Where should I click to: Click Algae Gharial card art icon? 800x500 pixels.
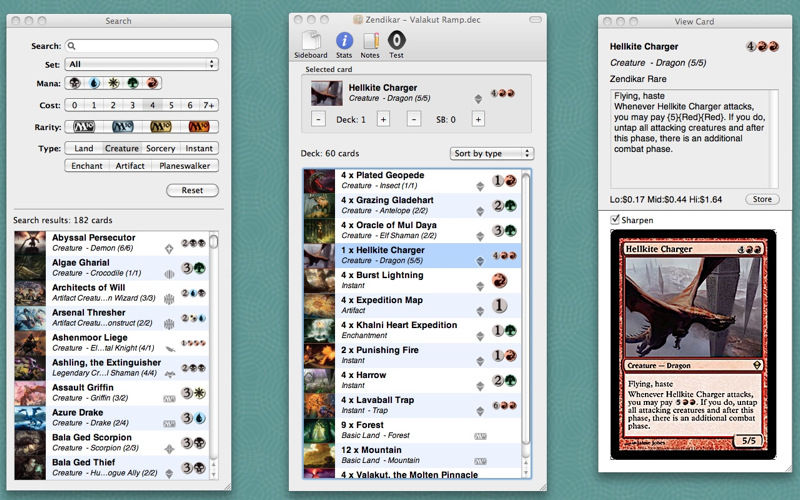pos(30,268)
